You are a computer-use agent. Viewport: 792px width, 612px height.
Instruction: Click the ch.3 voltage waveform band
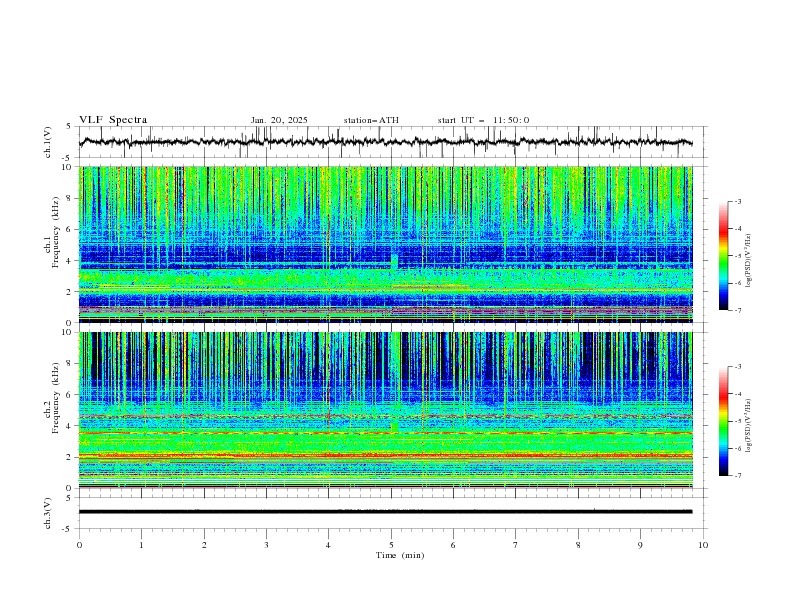point(385,512)
